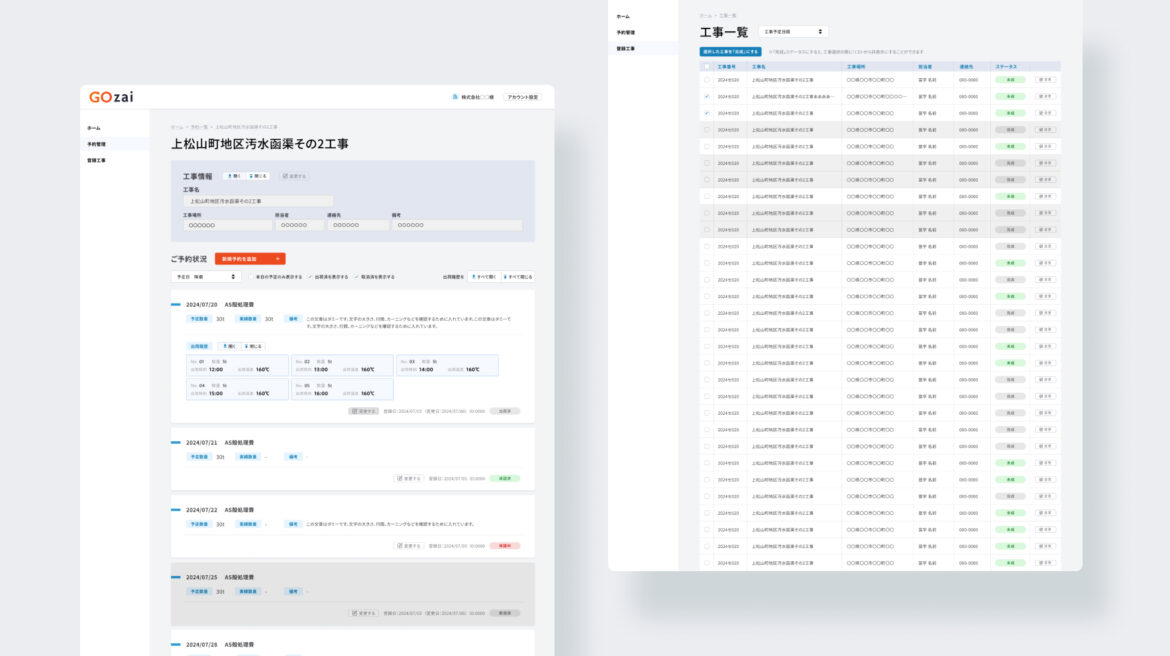Expand 工事情報 with its 開く button
This screenshot has width=1170, height=656.
[234, 176]
